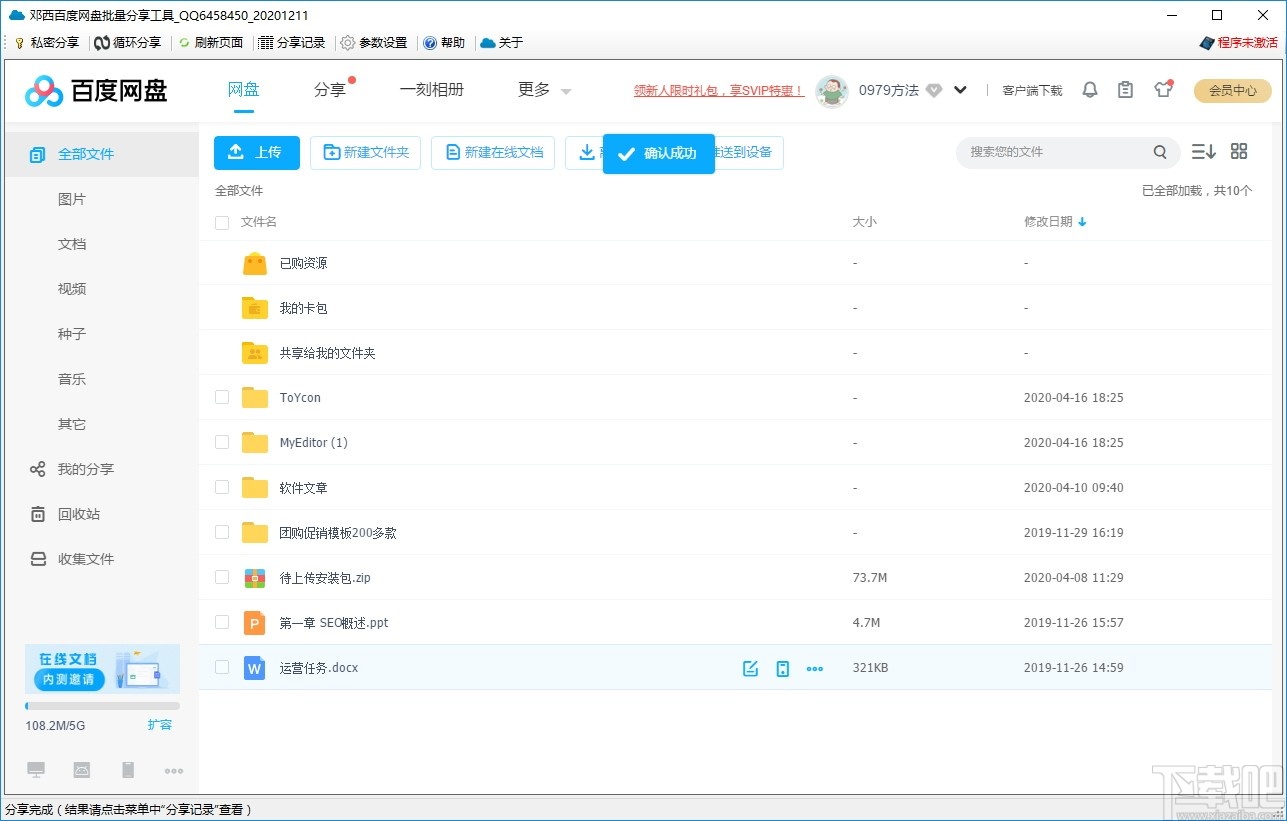
Task: Open the 会员中心 button
Action: tap(1233, 90)
